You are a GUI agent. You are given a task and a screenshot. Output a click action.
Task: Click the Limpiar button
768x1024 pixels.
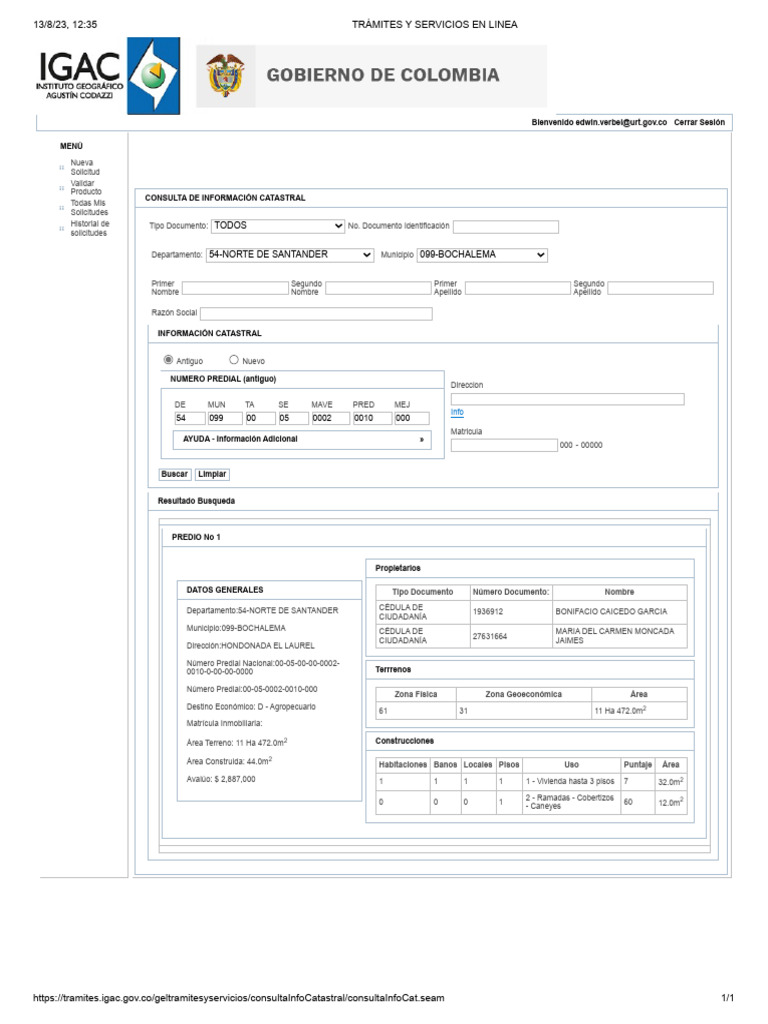pos(212,474)
